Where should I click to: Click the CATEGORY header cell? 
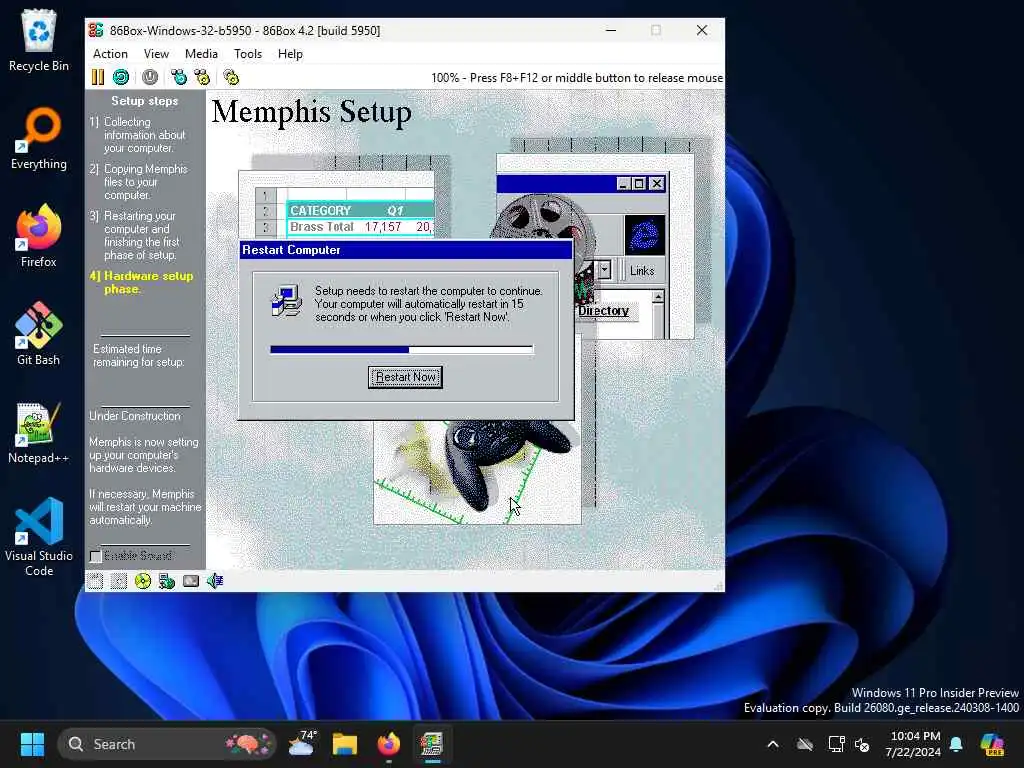(x=321, y=210)
